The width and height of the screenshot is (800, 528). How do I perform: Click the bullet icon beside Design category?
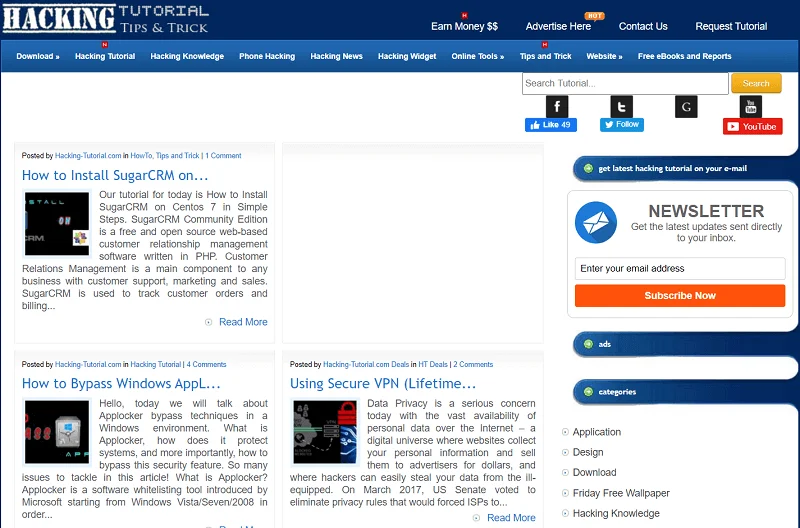(565, 452)
